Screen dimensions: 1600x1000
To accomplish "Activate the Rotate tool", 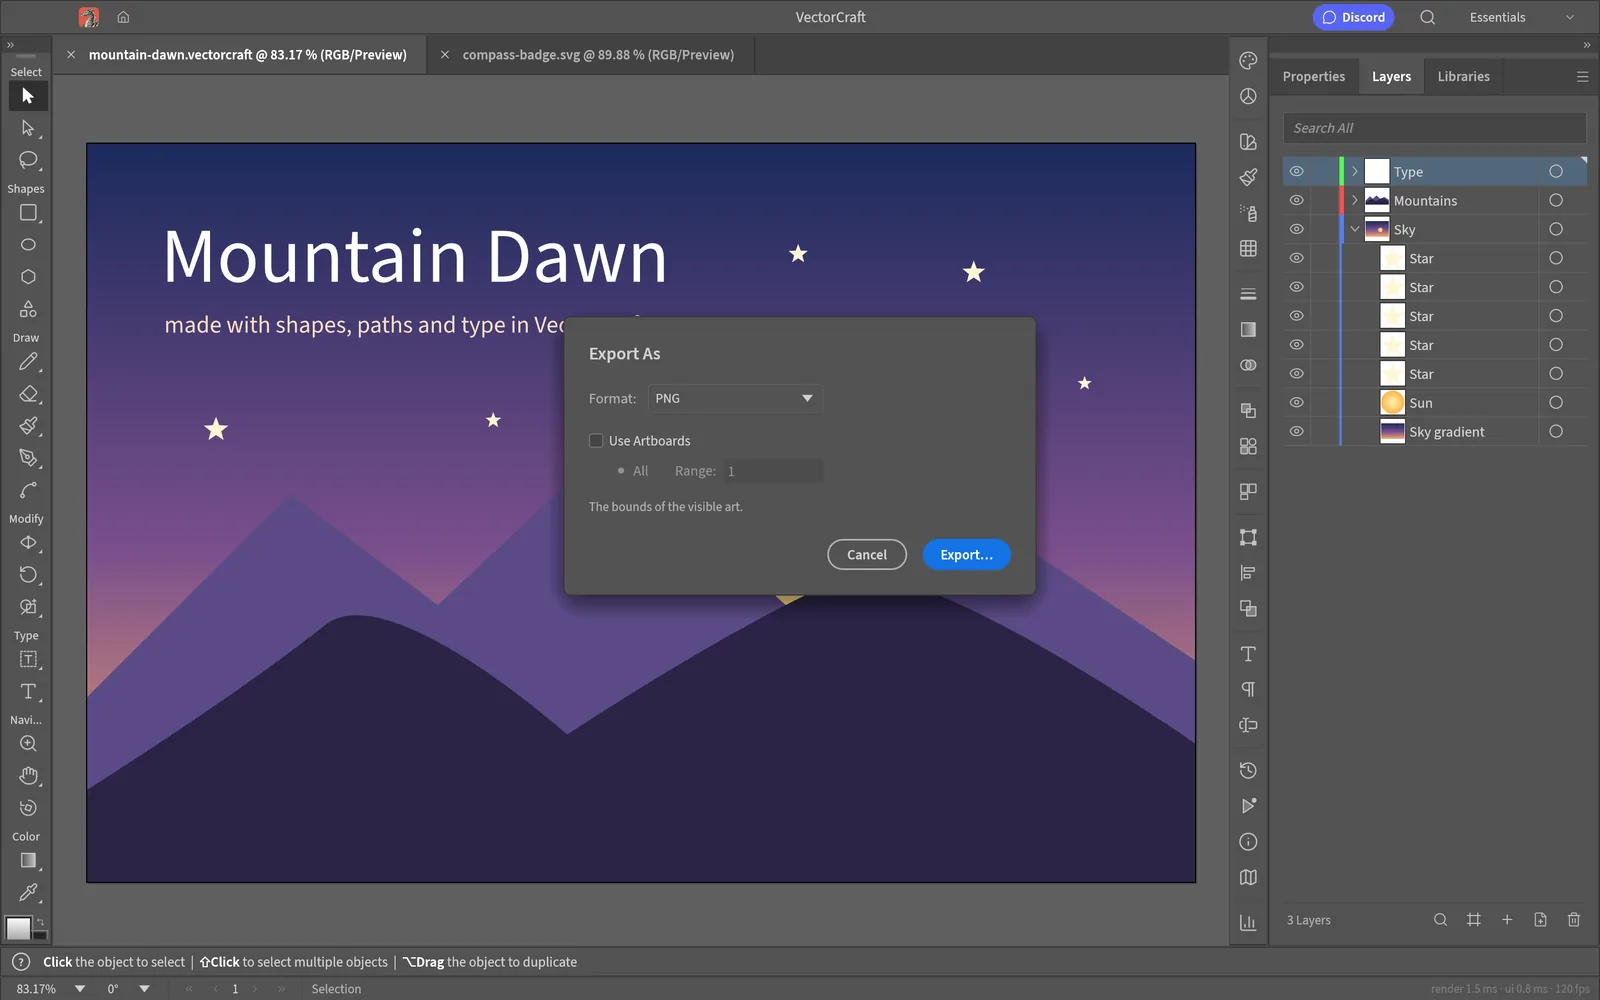I will [x=28, y=575].
